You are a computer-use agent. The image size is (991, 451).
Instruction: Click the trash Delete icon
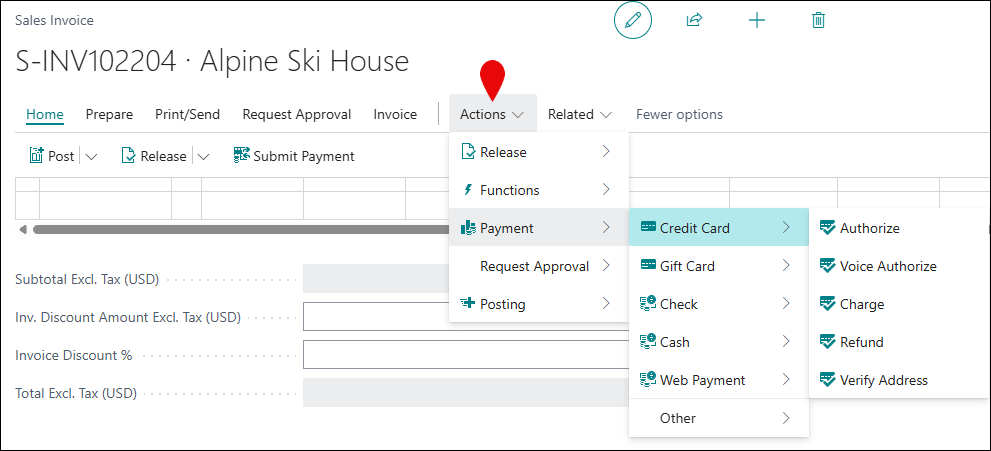[x=818, y=20]
